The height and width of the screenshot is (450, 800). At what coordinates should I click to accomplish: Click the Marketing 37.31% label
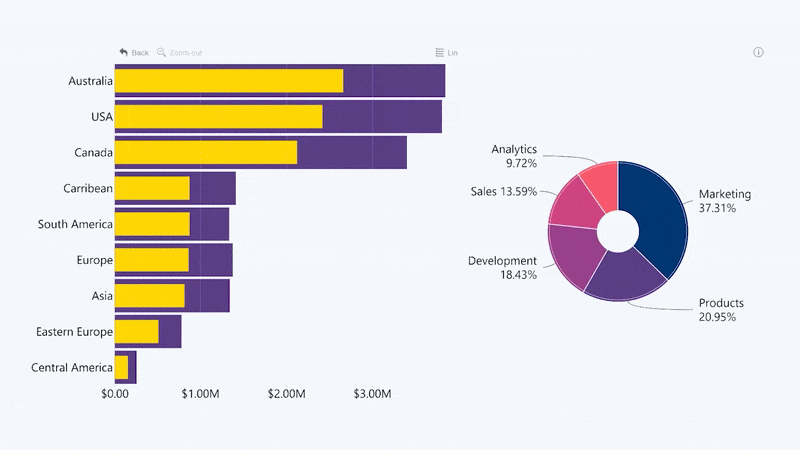click(724, 201)
